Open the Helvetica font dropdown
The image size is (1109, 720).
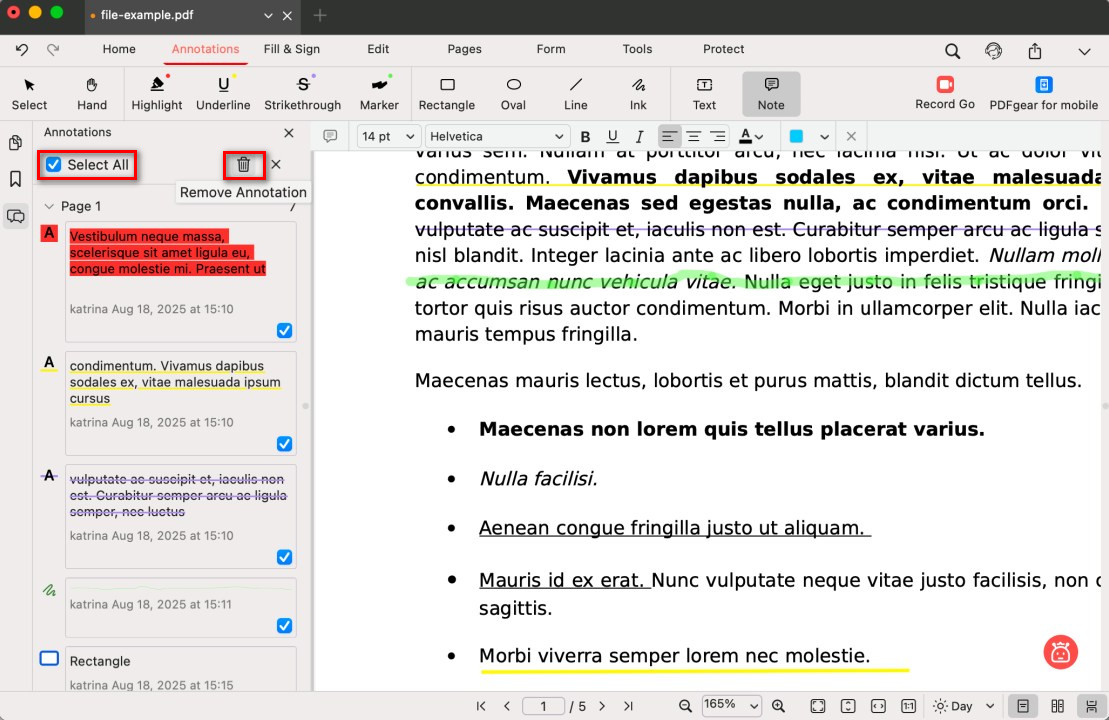(x=497, y=136)
